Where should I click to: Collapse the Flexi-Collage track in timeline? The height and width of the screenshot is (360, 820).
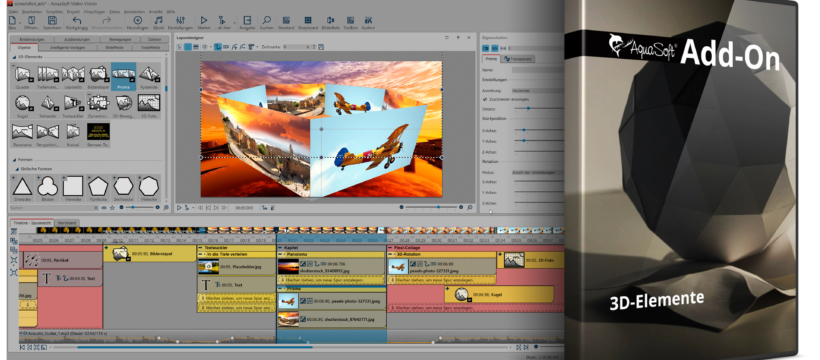tap(391, 248)
